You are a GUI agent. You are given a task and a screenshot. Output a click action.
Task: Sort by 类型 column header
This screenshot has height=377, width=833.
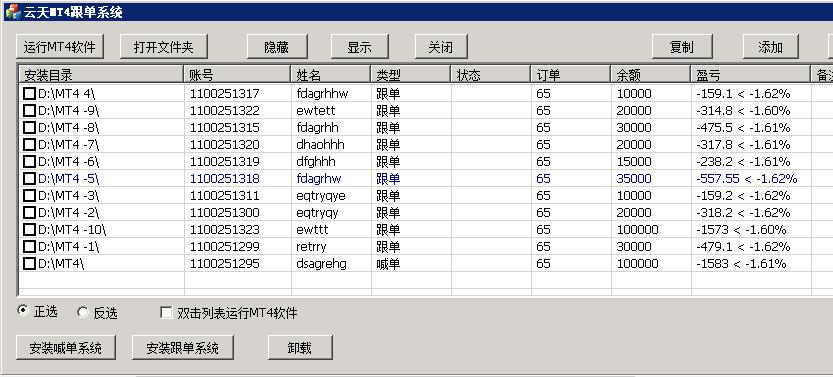tap(411, 75)
